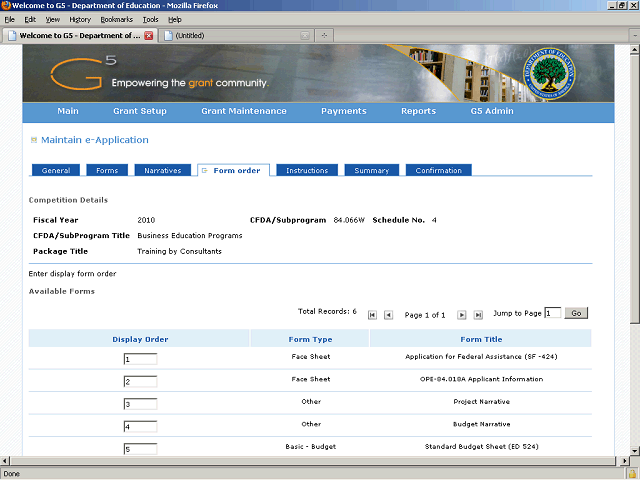Go to previous page of forms list
The height and width of the screenshot is (480, 640).
coord(388,315)
